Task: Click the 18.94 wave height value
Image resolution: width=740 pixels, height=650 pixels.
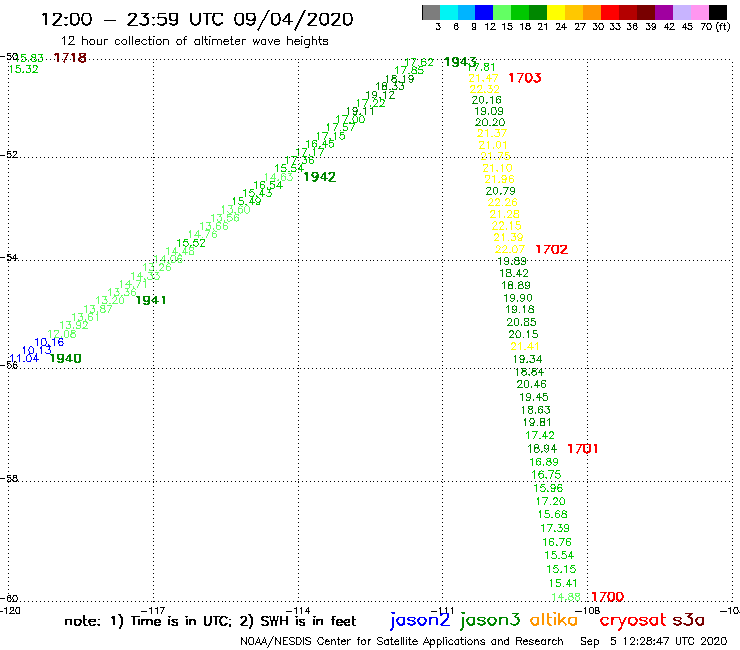Action: 542,448
